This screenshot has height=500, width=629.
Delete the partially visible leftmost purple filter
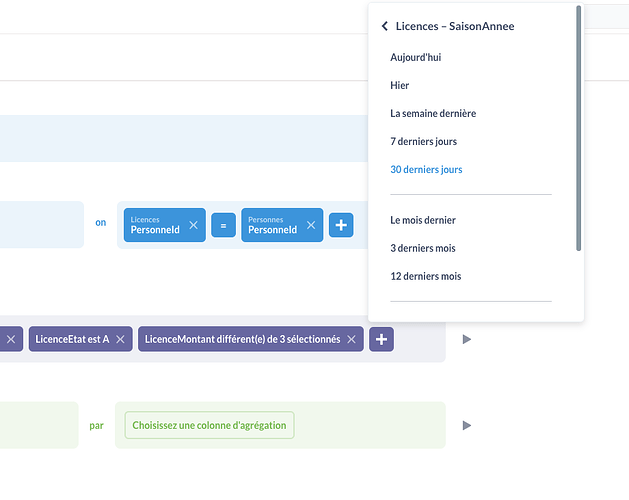11,339
